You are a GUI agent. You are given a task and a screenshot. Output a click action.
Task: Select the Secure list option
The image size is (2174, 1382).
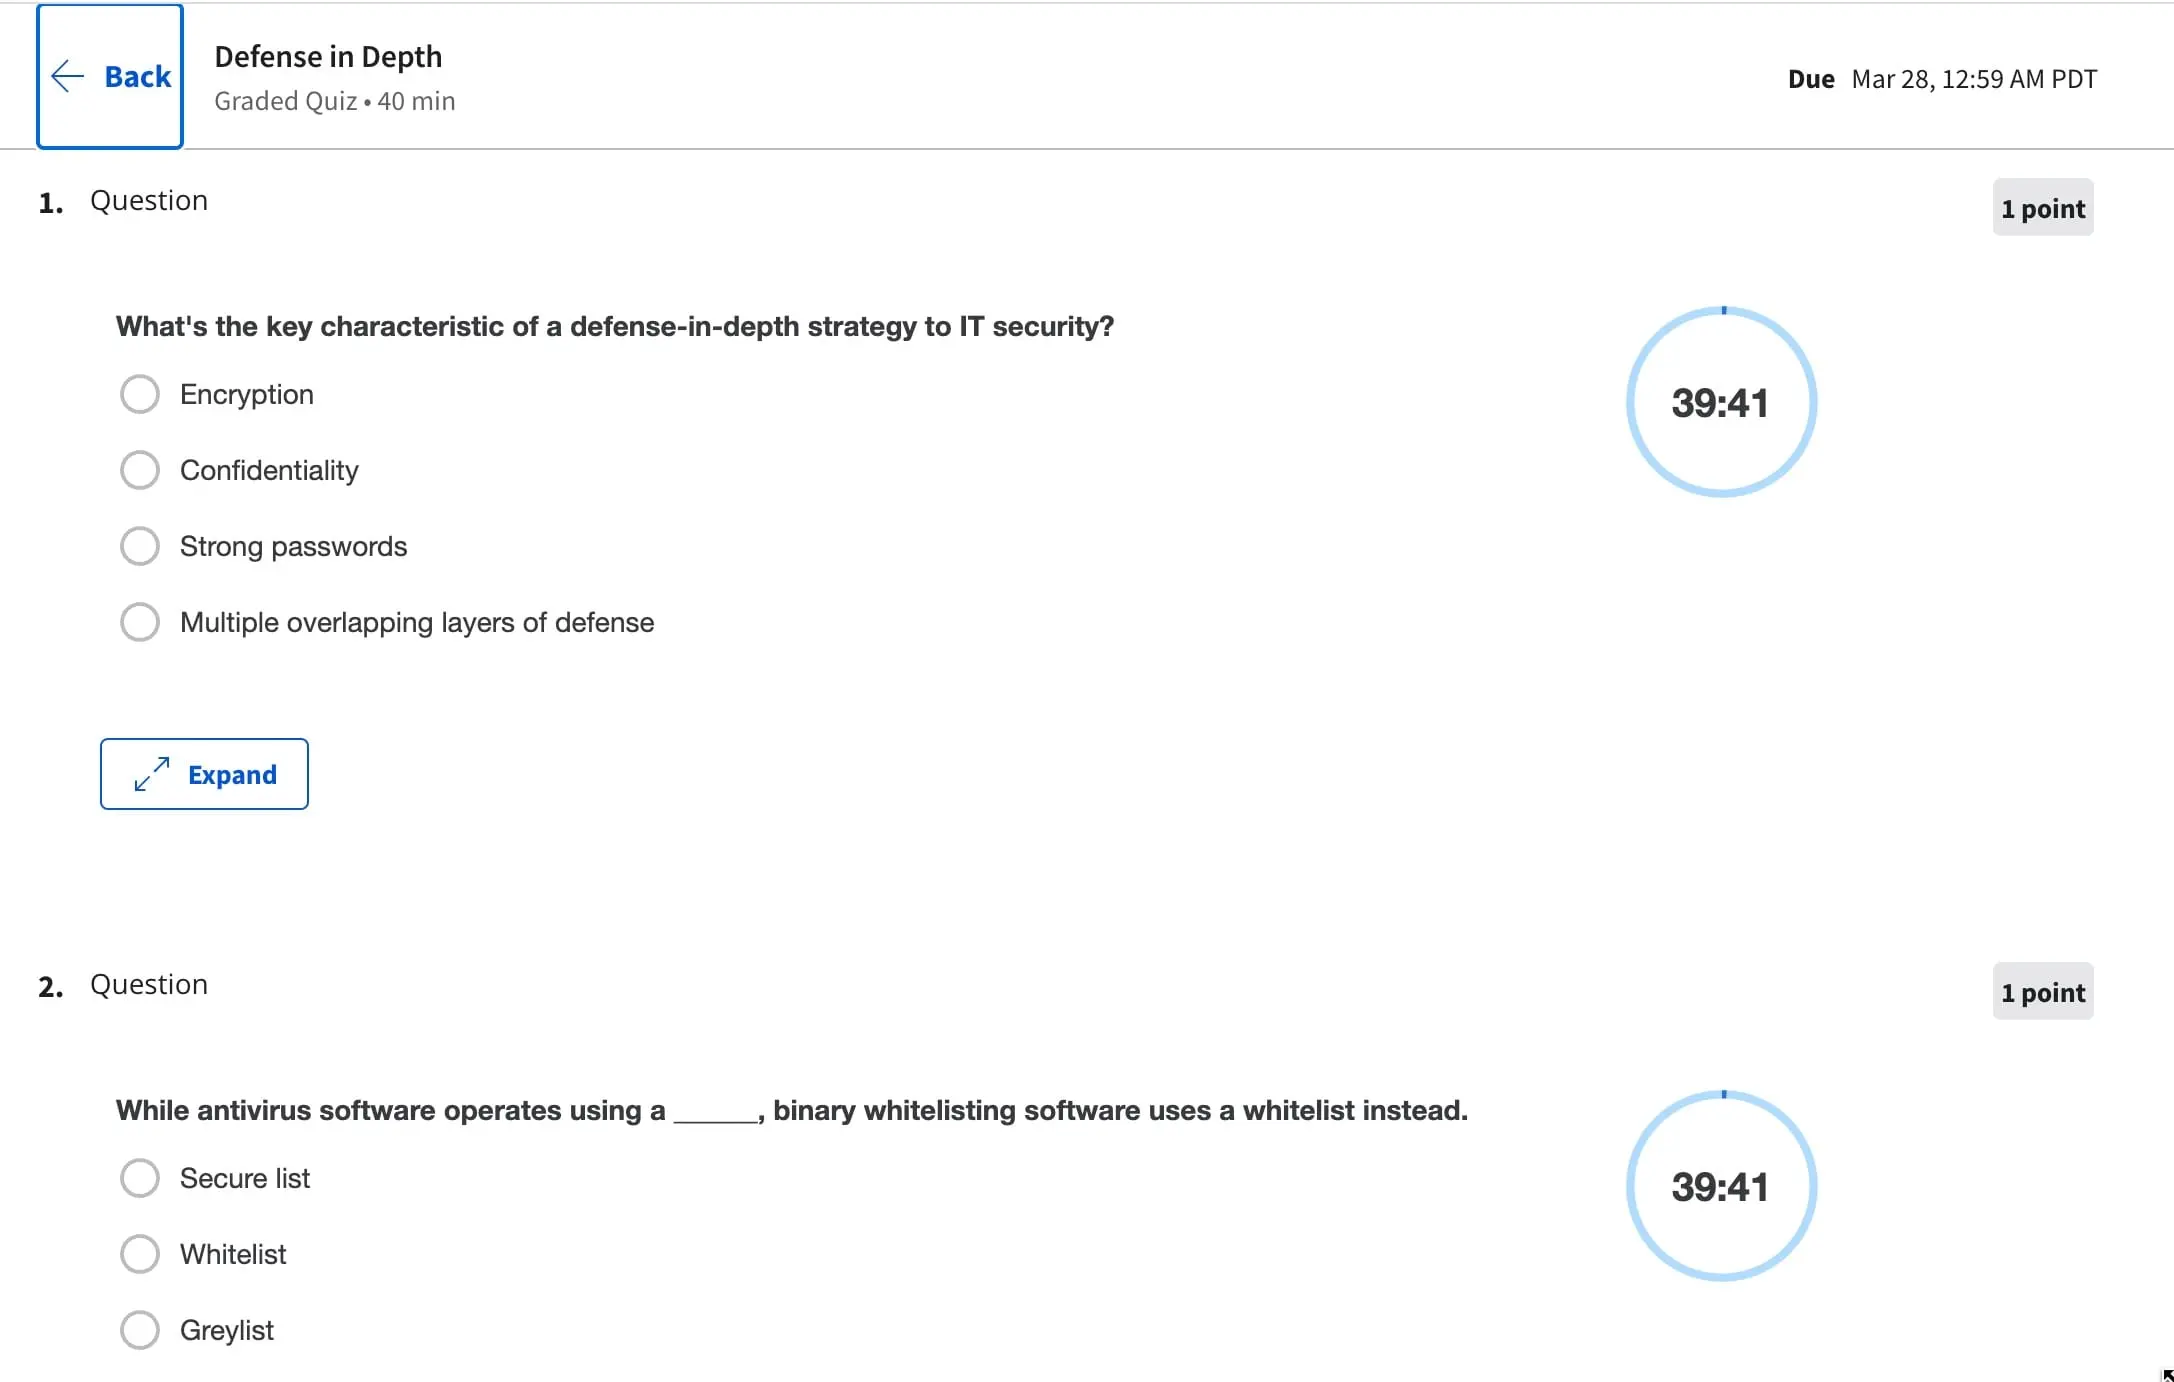140,1178
